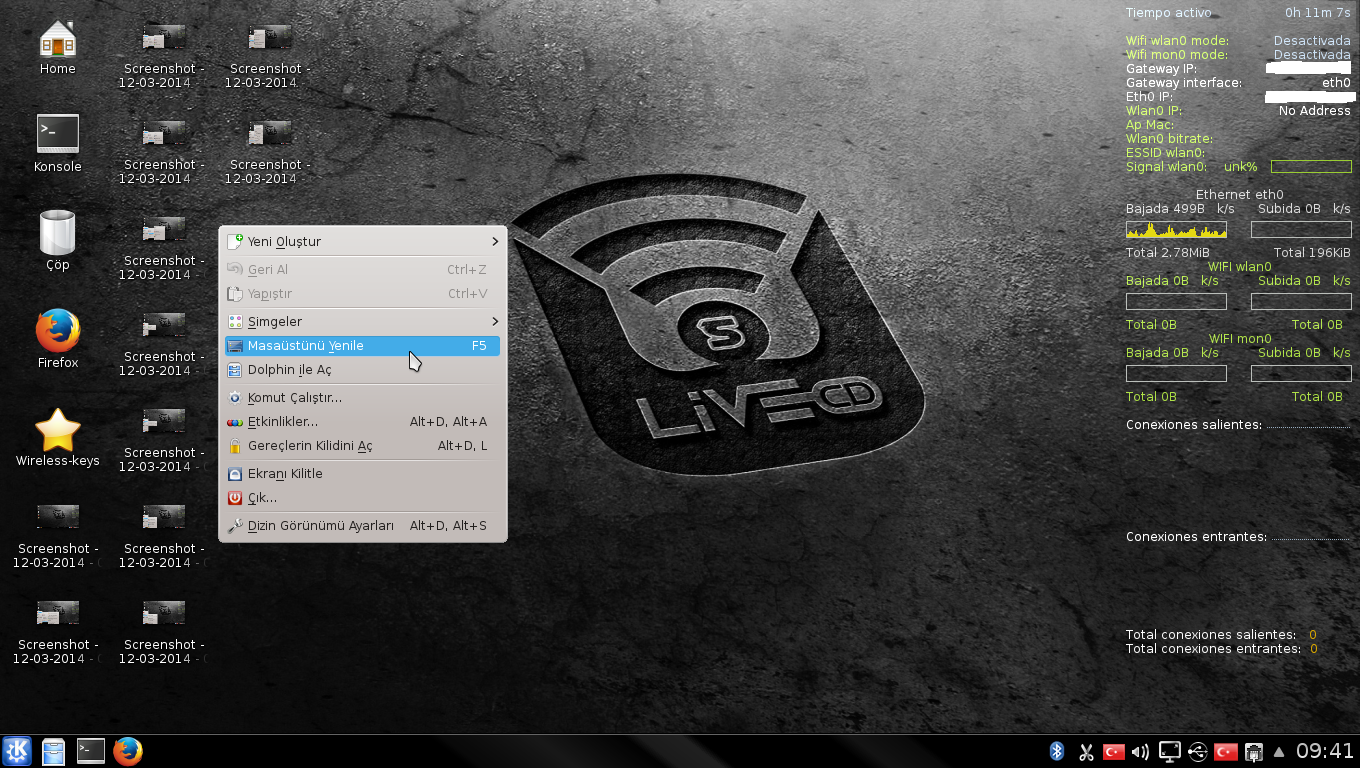Screen dimensions: 1360x768
Task: Open the volume speaker tray icon
Action: coord(1140,751)
